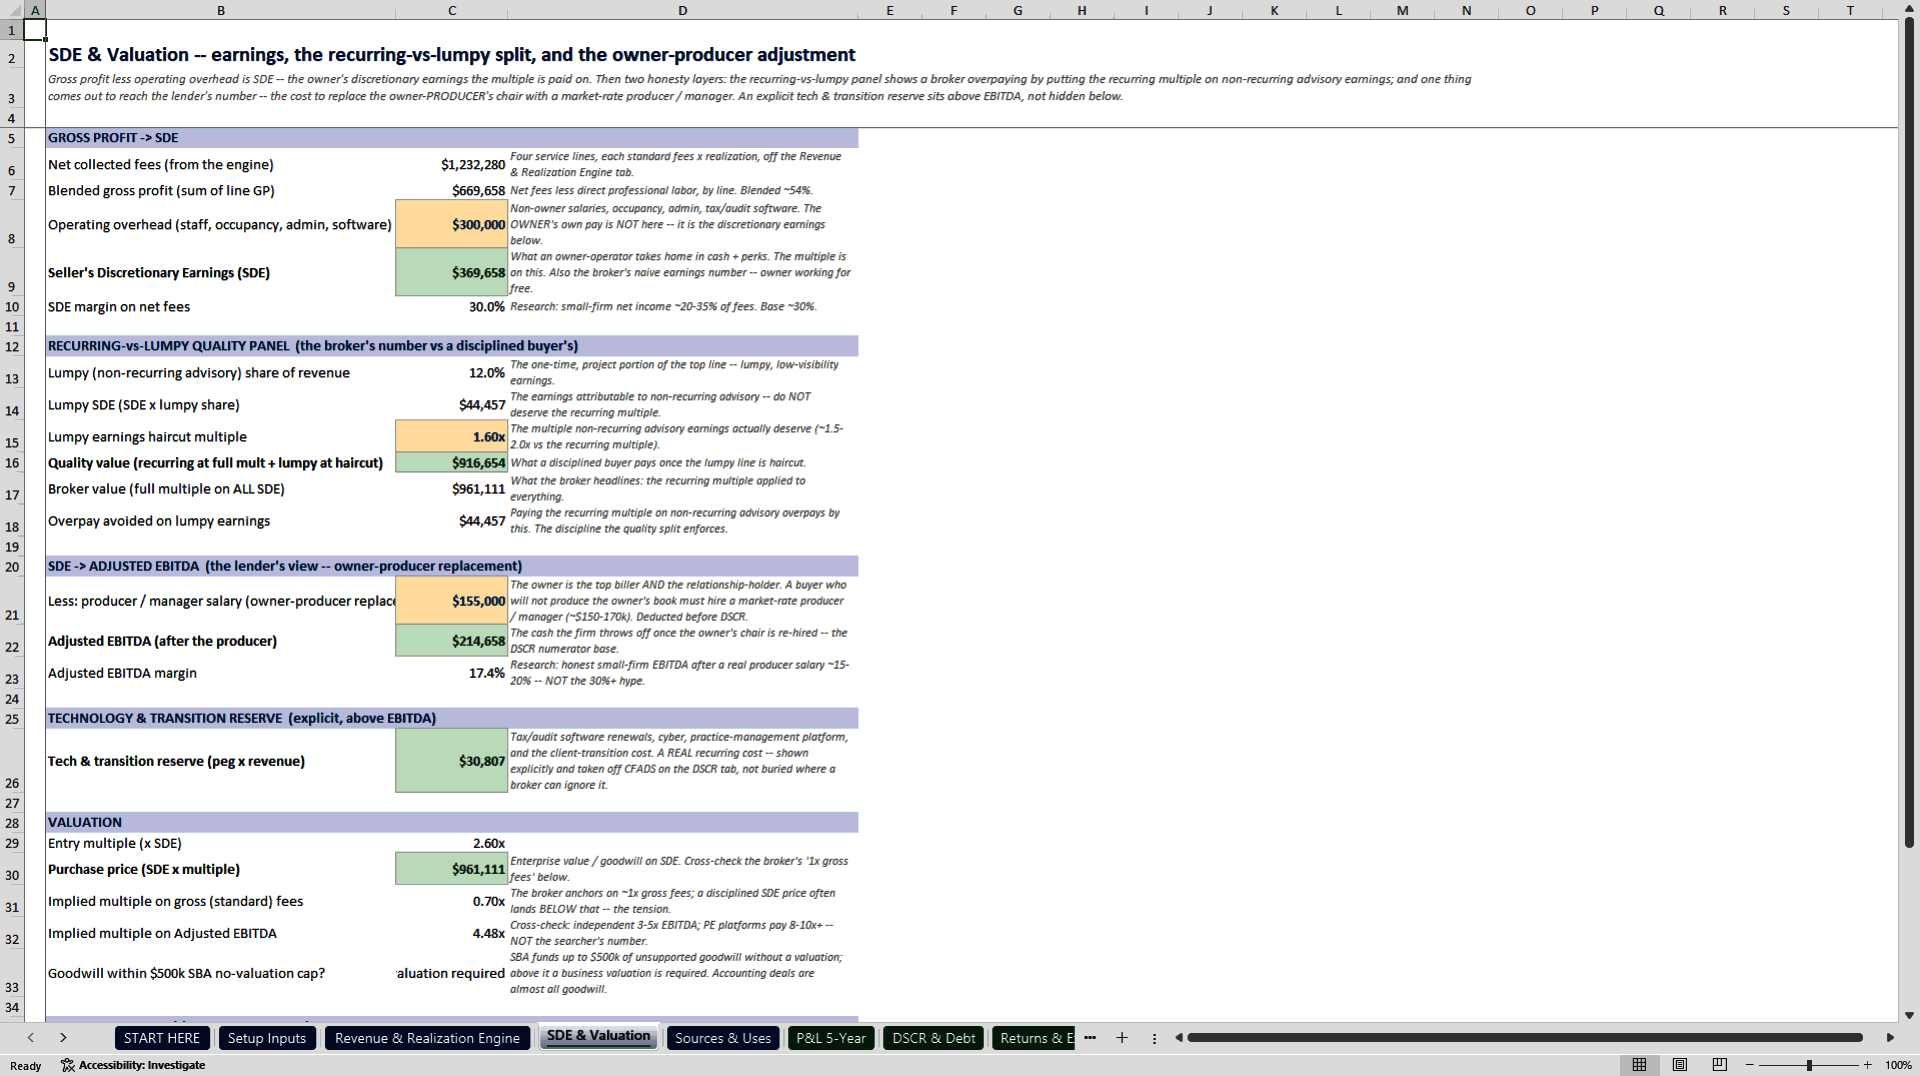Image resolution: width=1920 pixels, height=1076 pixels.
Task: Select the 1.60x lumpy haircut multiple cell
Action: (x=452, y=436)
